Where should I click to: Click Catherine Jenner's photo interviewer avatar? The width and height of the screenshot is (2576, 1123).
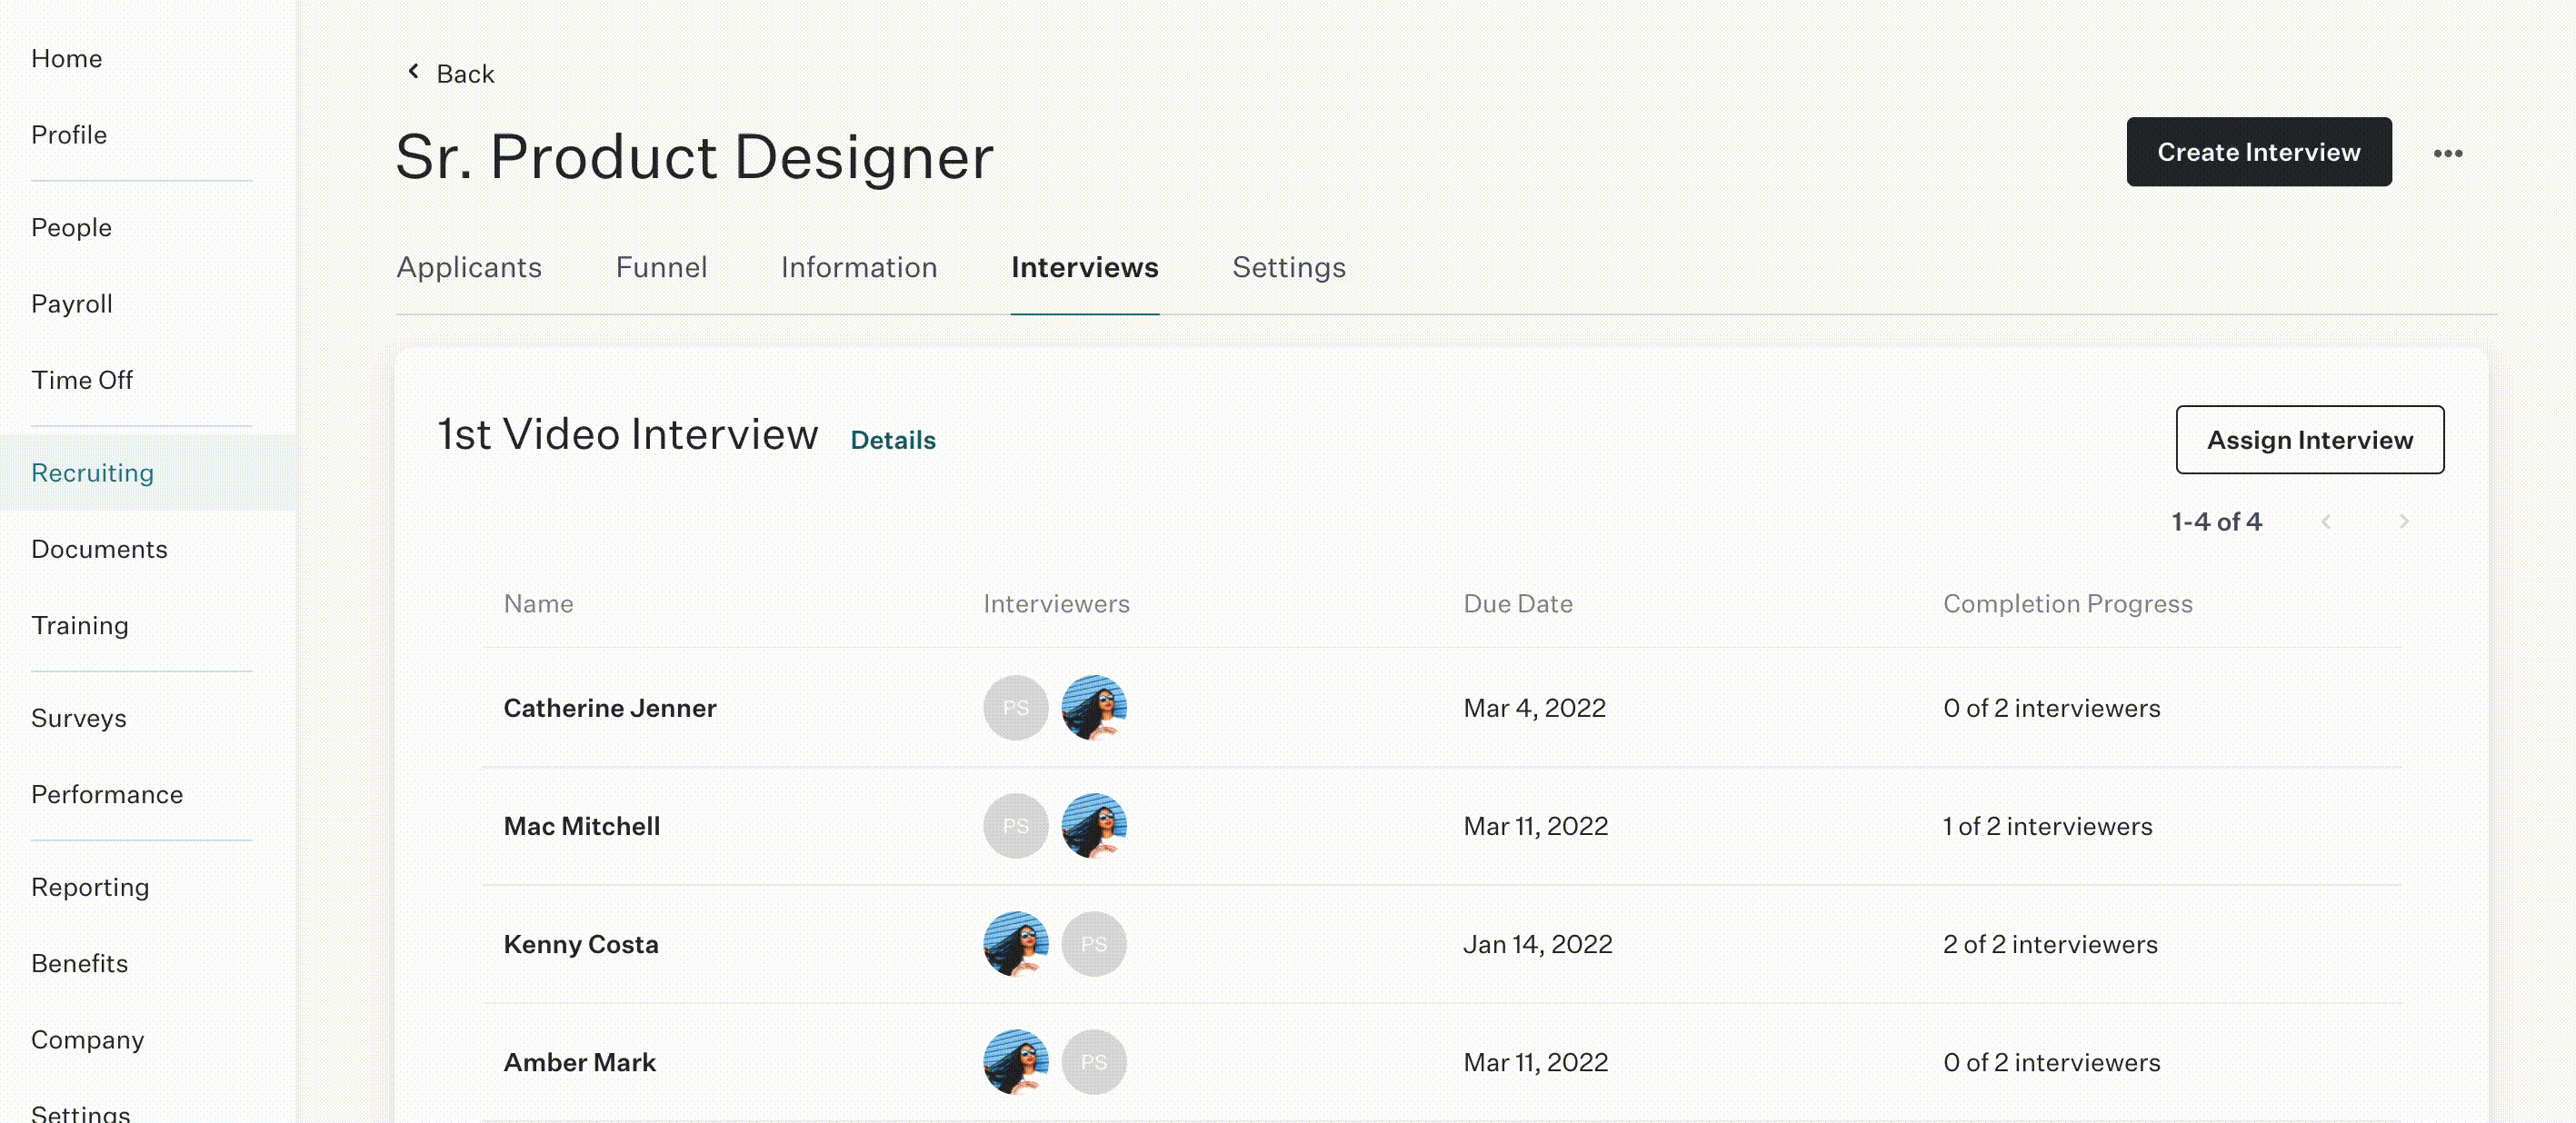tap(1094, 708)
